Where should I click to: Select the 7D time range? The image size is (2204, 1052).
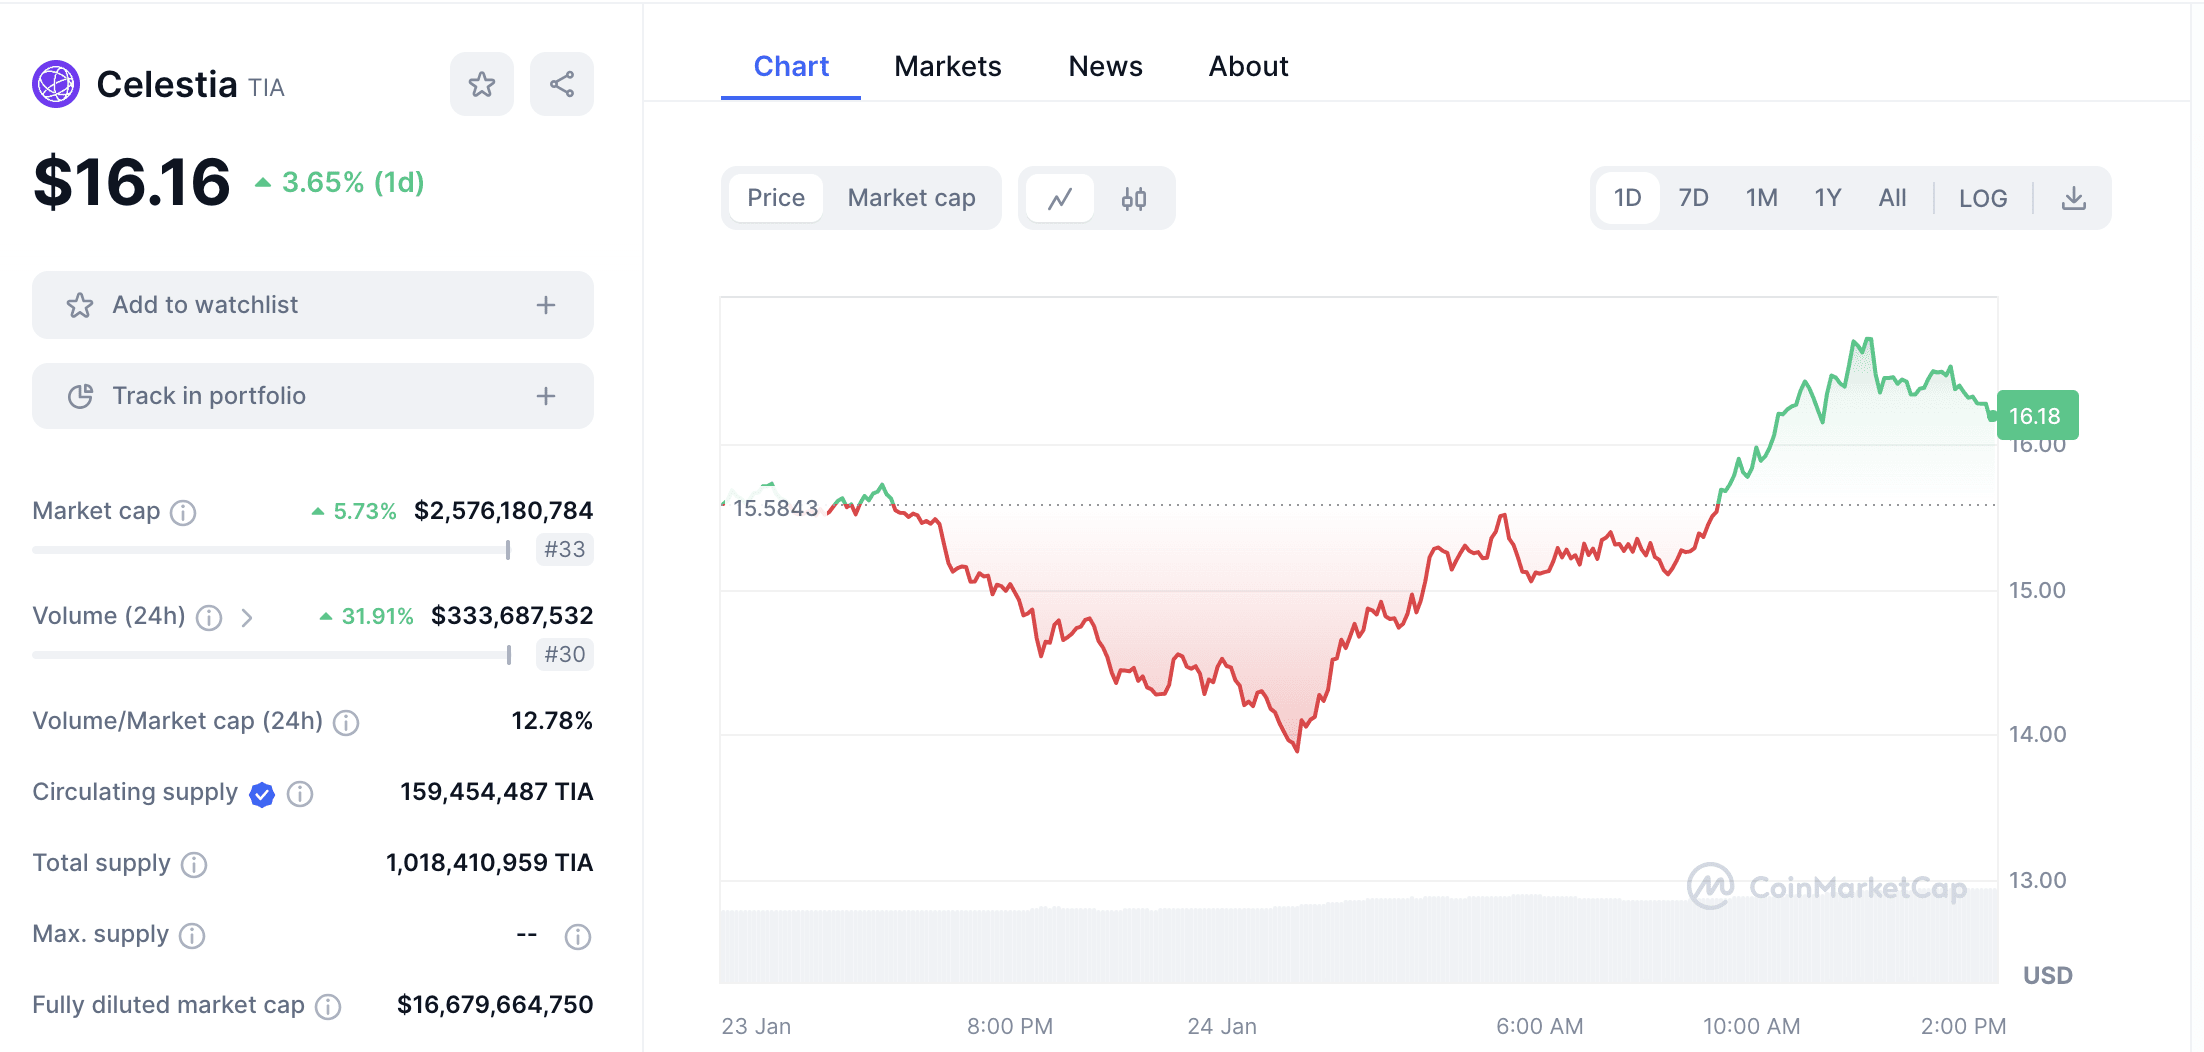click(1693, 198)
